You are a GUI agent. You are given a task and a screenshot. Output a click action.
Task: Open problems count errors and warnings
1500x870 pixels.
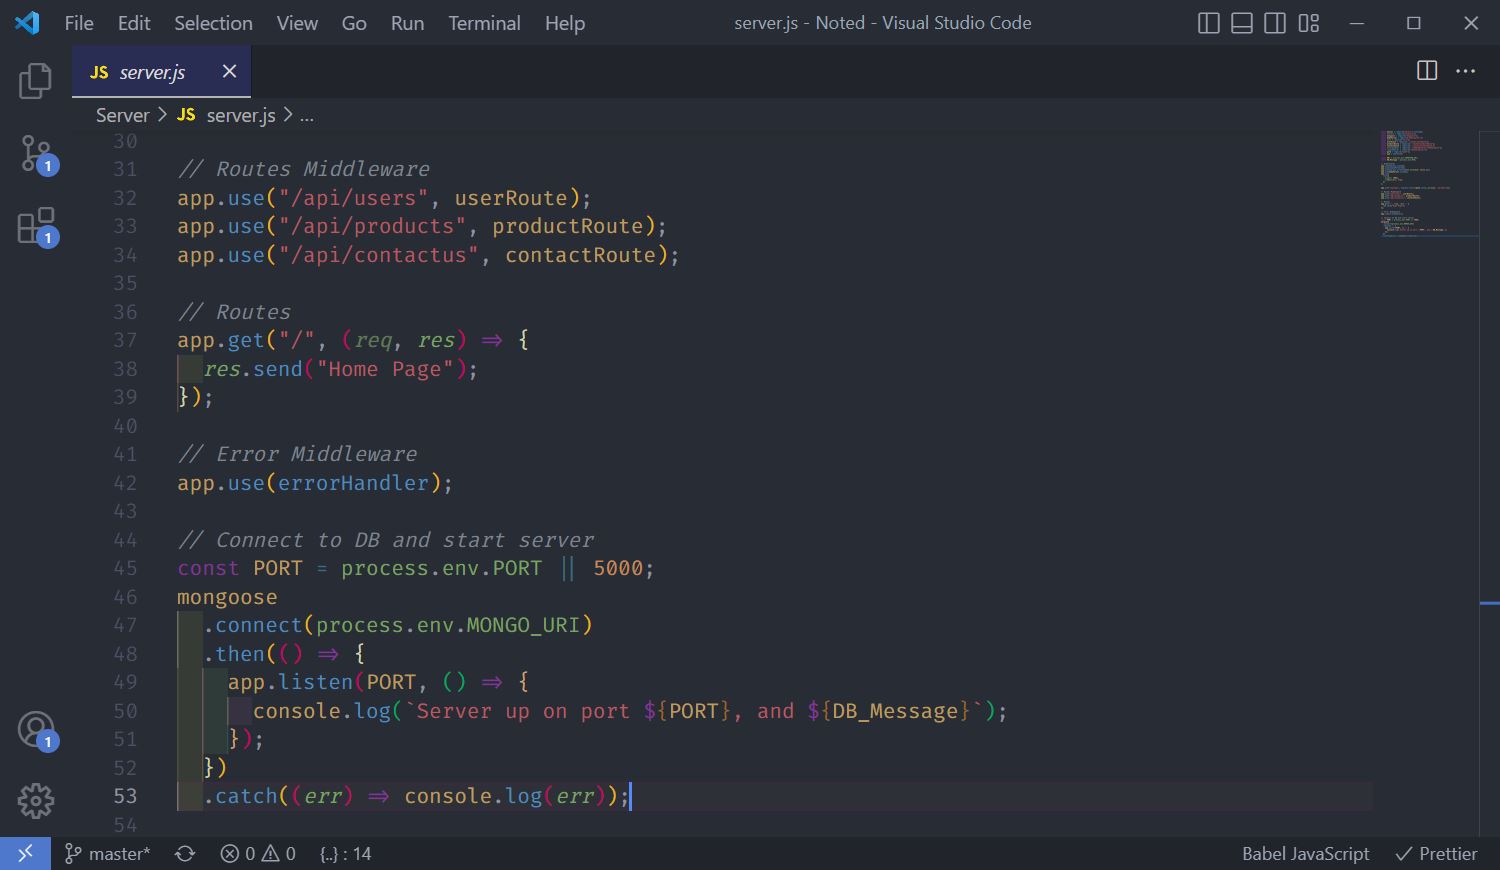click(x=258, y=853)
